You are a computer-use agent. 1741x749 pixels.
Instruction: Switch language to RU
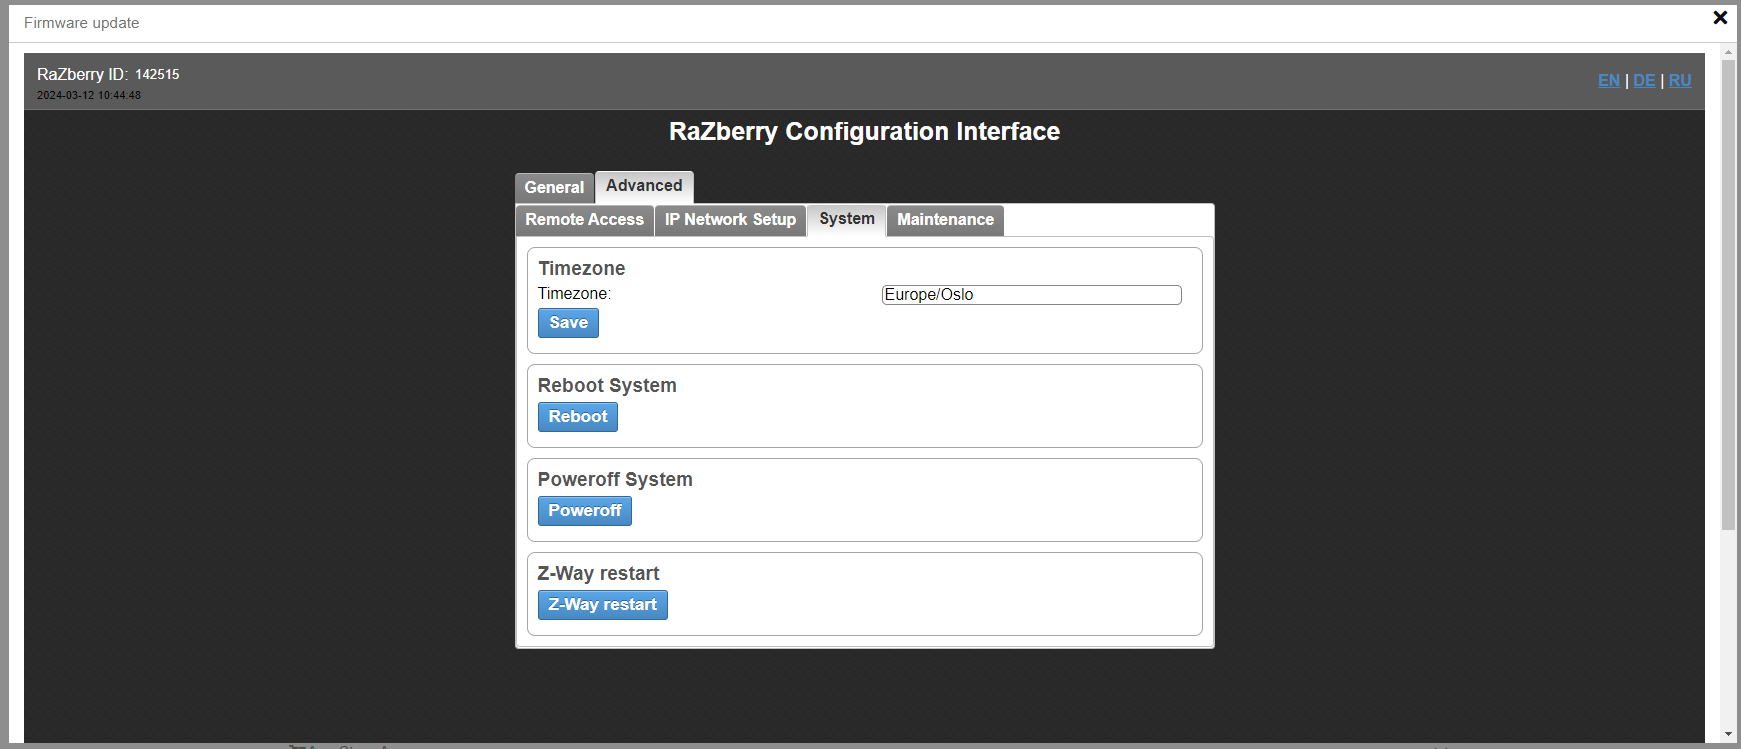1680,81
